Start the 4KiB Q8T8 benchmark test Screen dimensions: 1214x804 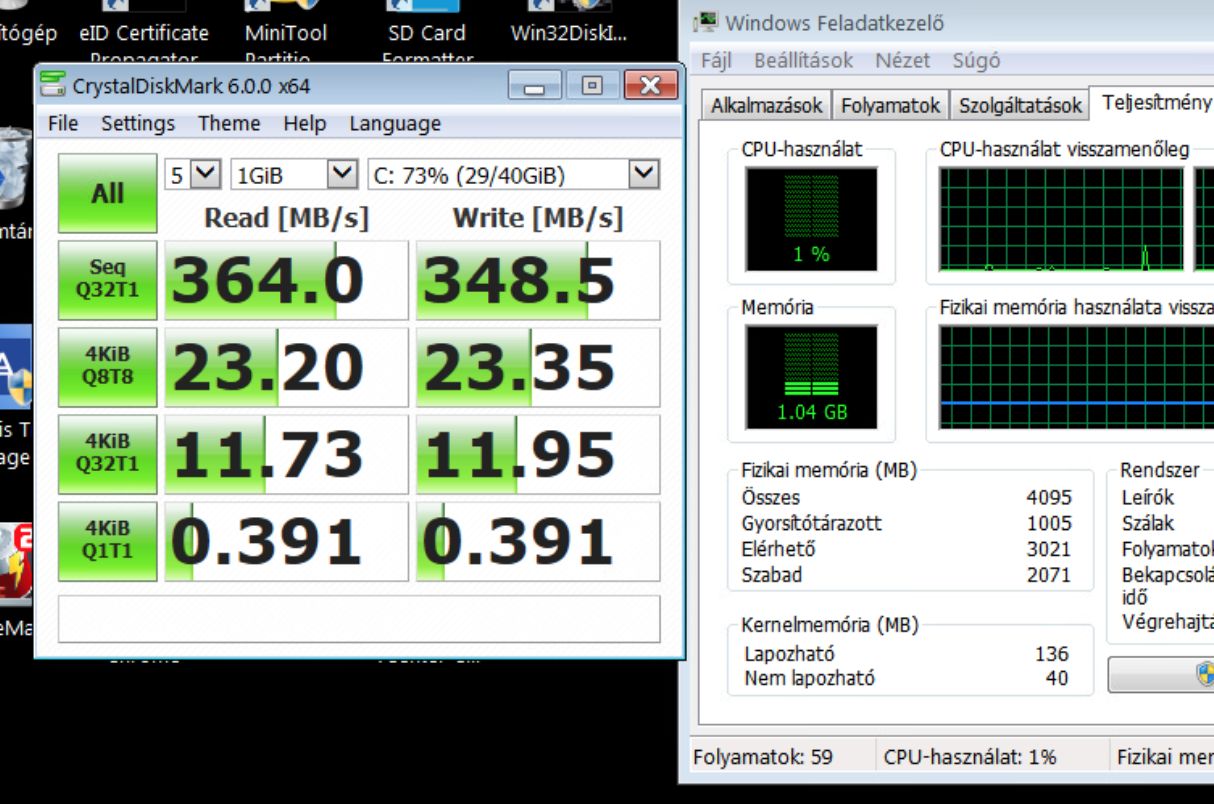[107, 367]
